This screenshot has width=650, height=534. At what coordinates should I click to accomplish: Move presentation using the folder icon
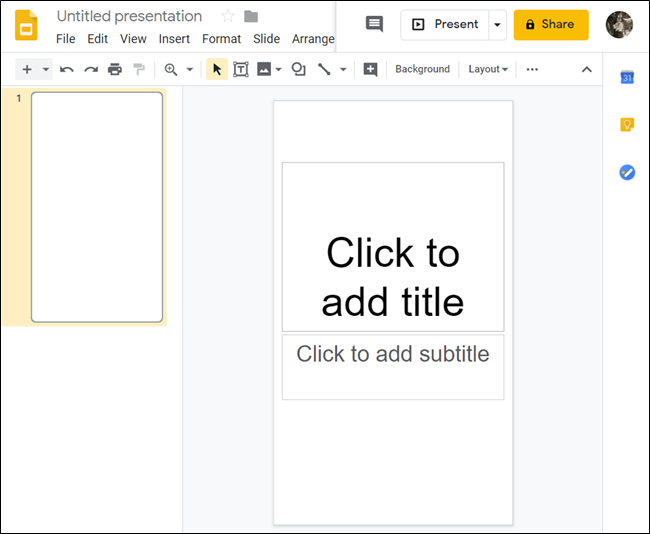(x=251, y=17)
